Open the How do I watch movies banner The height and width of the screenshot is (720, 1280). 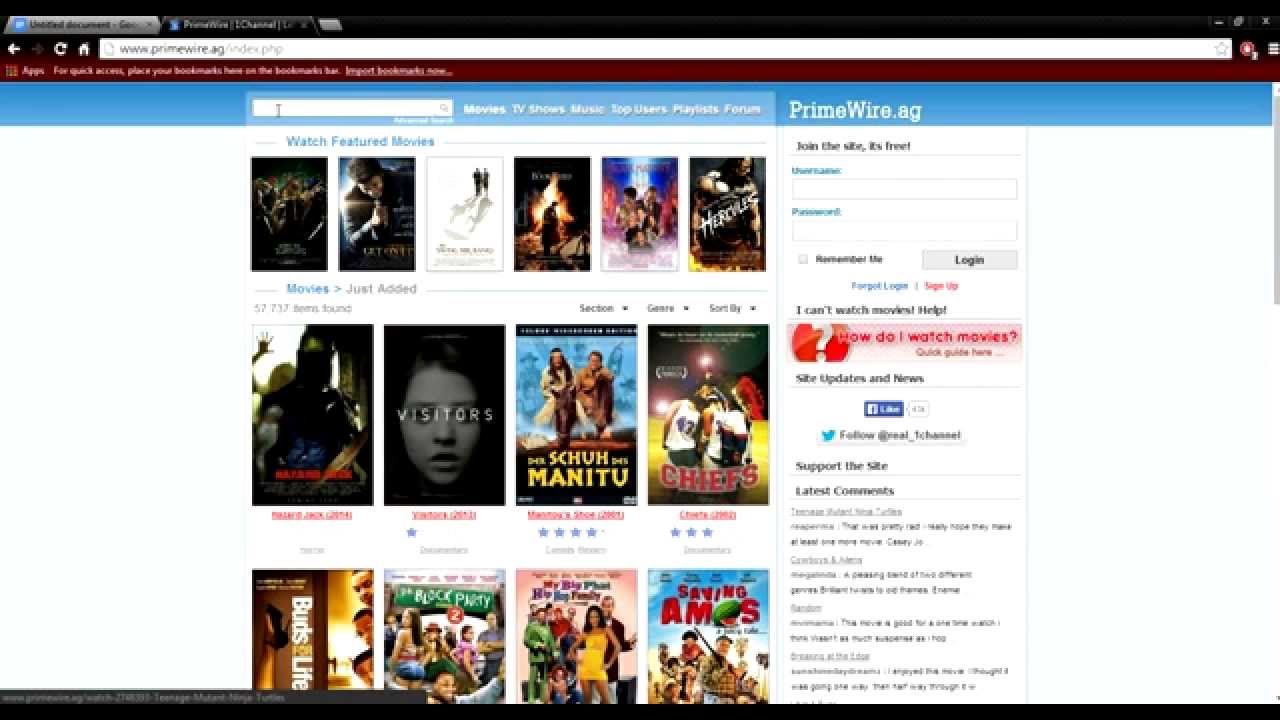click(905, 343)
